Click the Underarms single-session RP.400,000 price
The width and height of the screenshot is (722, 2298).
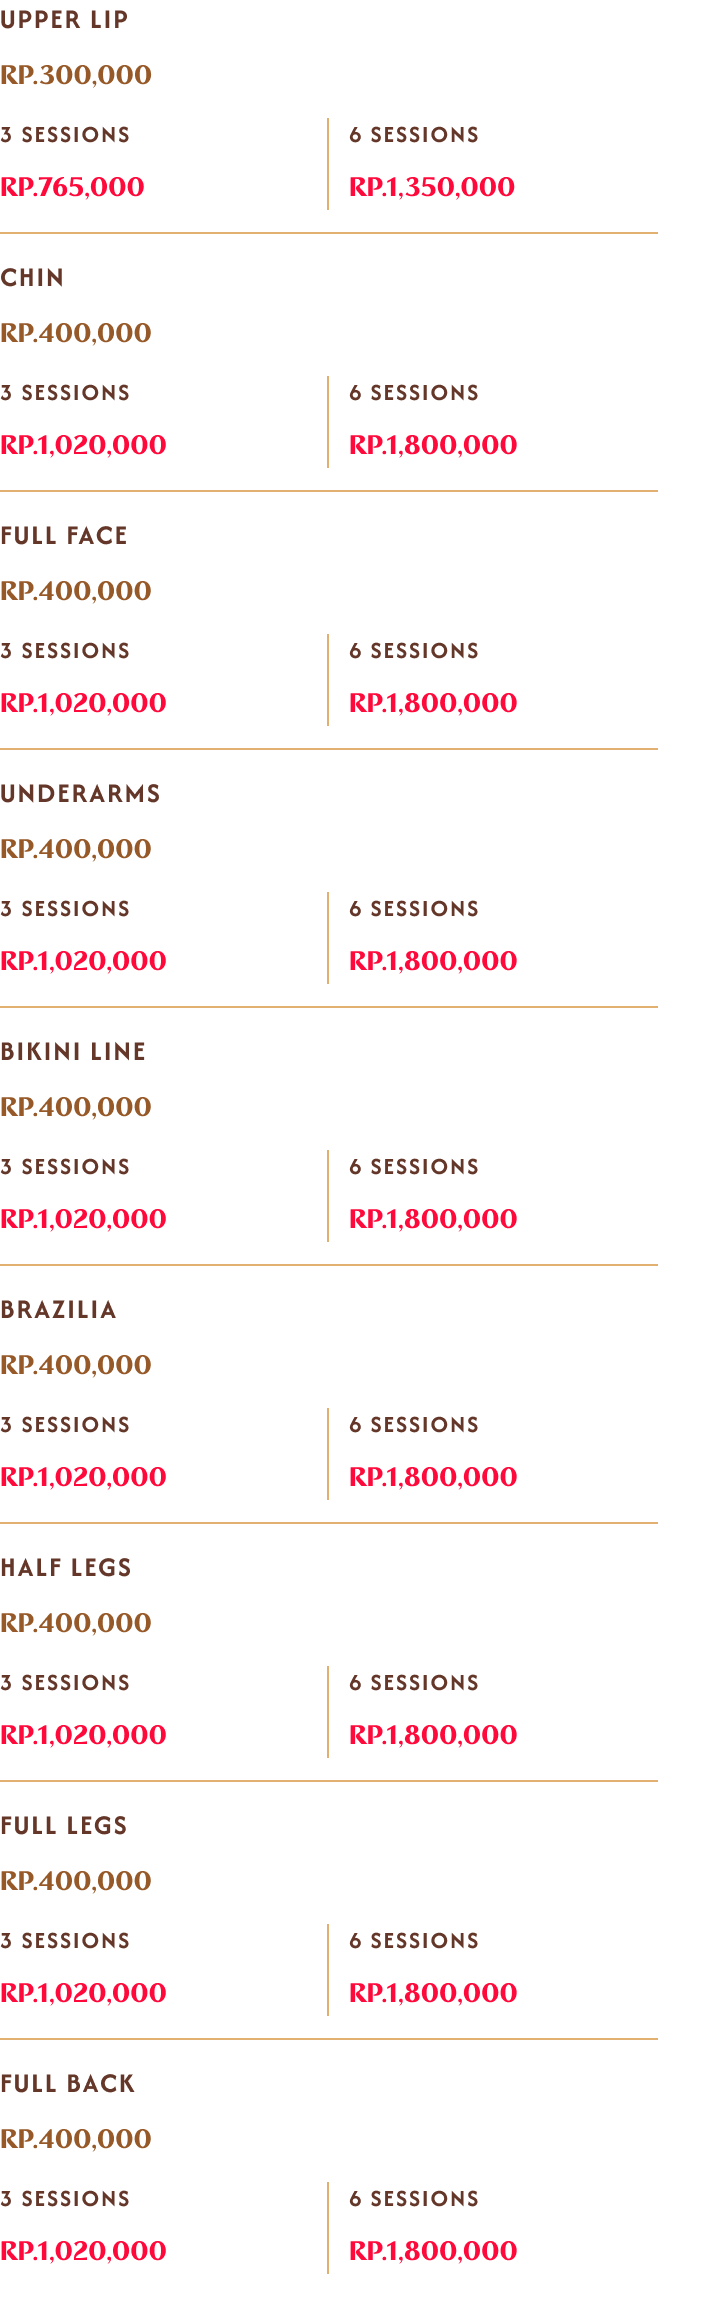pos(76,849)
